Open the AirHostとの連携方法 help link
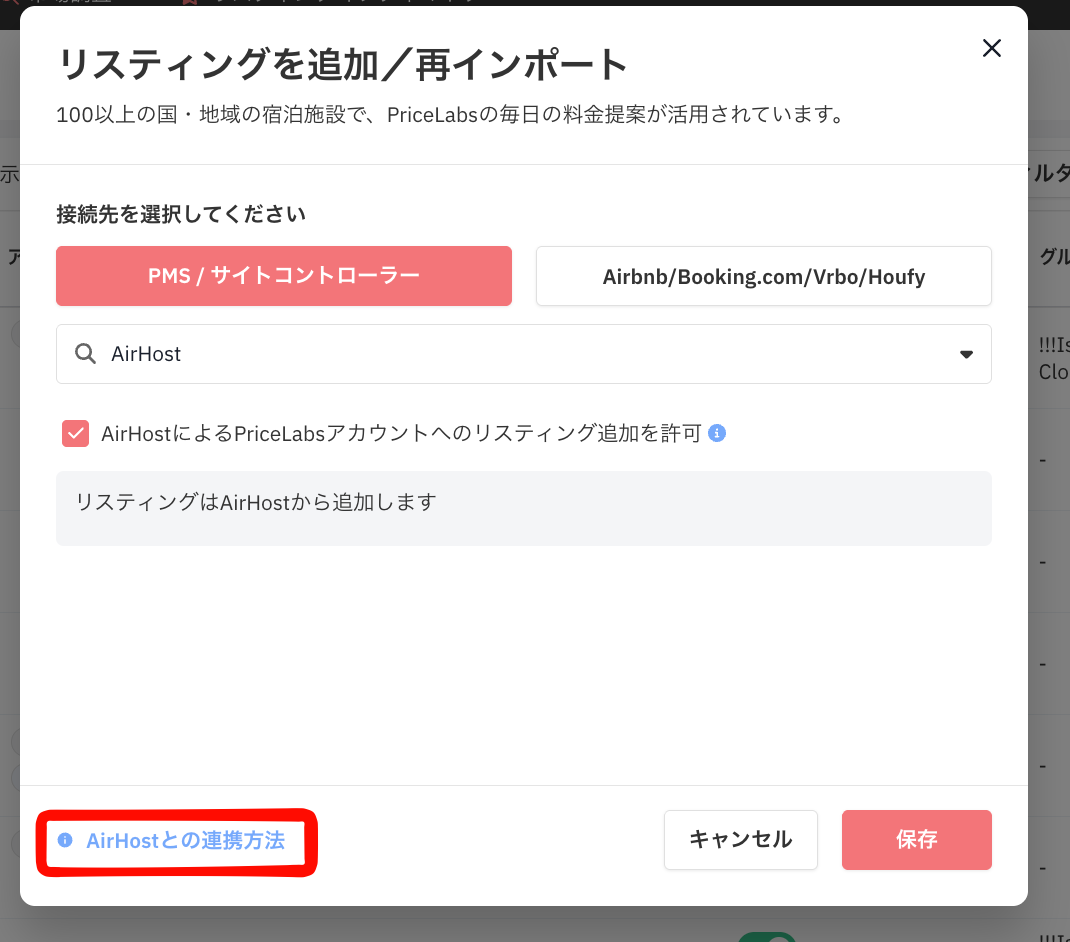This screenshot has width=1070, height=942. [185, 840]
